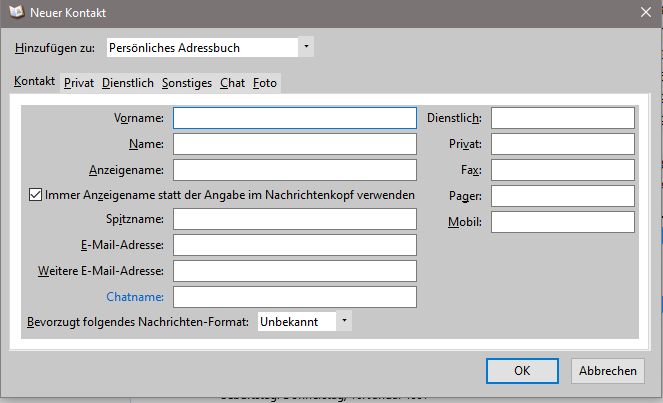
Task: Select the Spitzname text field
Action: 294,219
